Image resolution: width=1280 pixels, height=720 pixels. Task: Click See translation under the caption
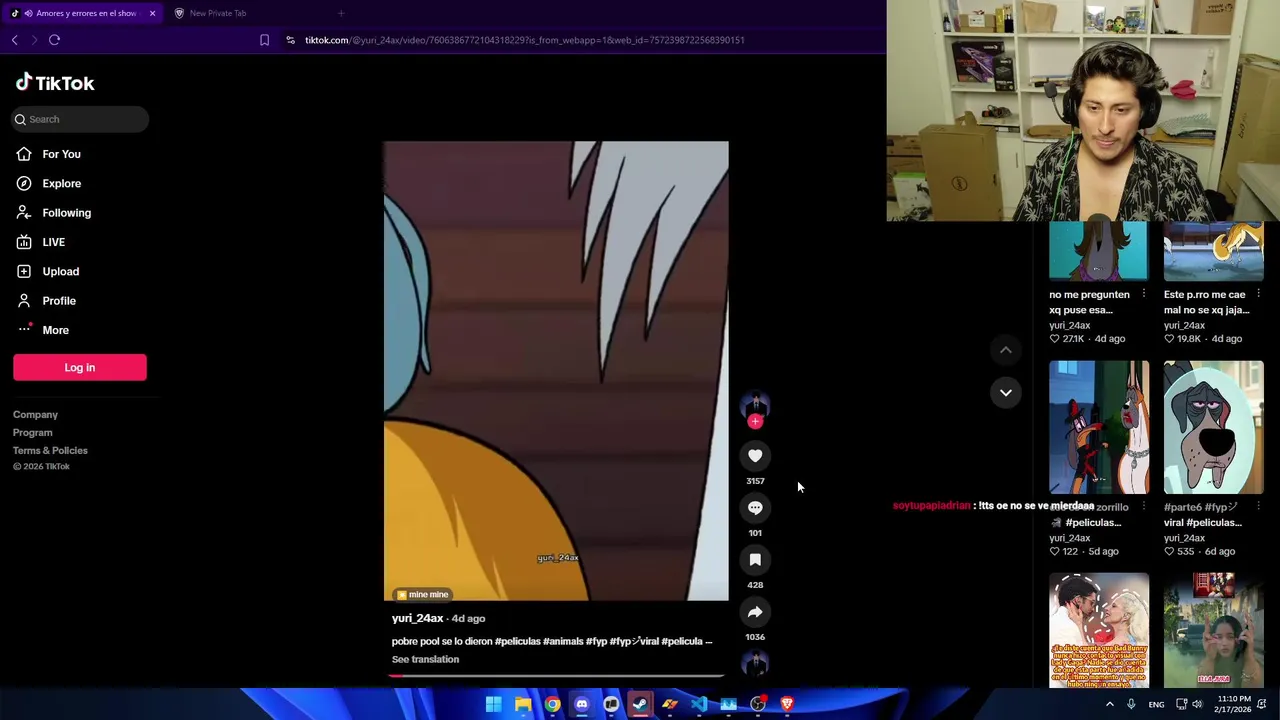(425, 660)
